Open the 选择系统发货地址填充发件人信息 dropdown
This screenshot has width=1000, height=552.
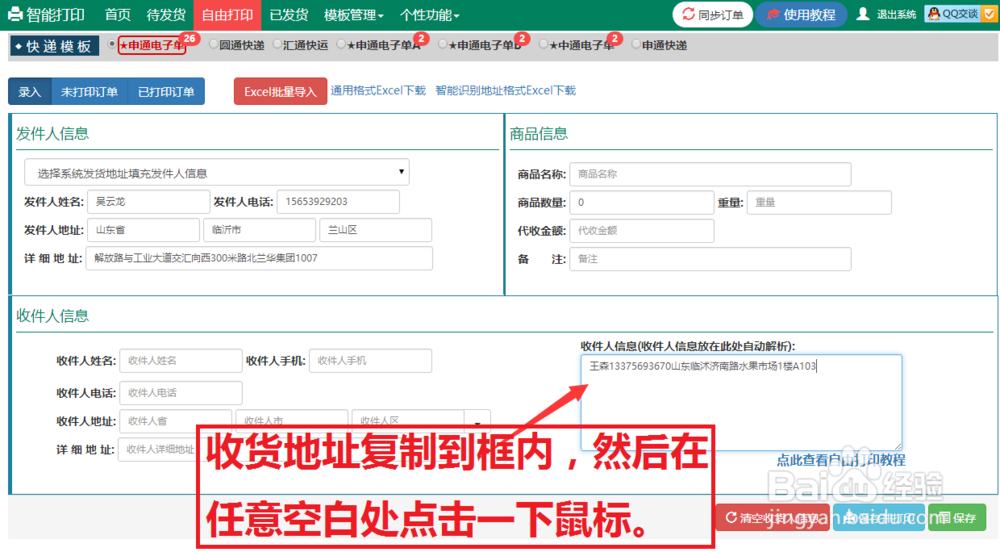pyautogui.click(x=217, y=173)
